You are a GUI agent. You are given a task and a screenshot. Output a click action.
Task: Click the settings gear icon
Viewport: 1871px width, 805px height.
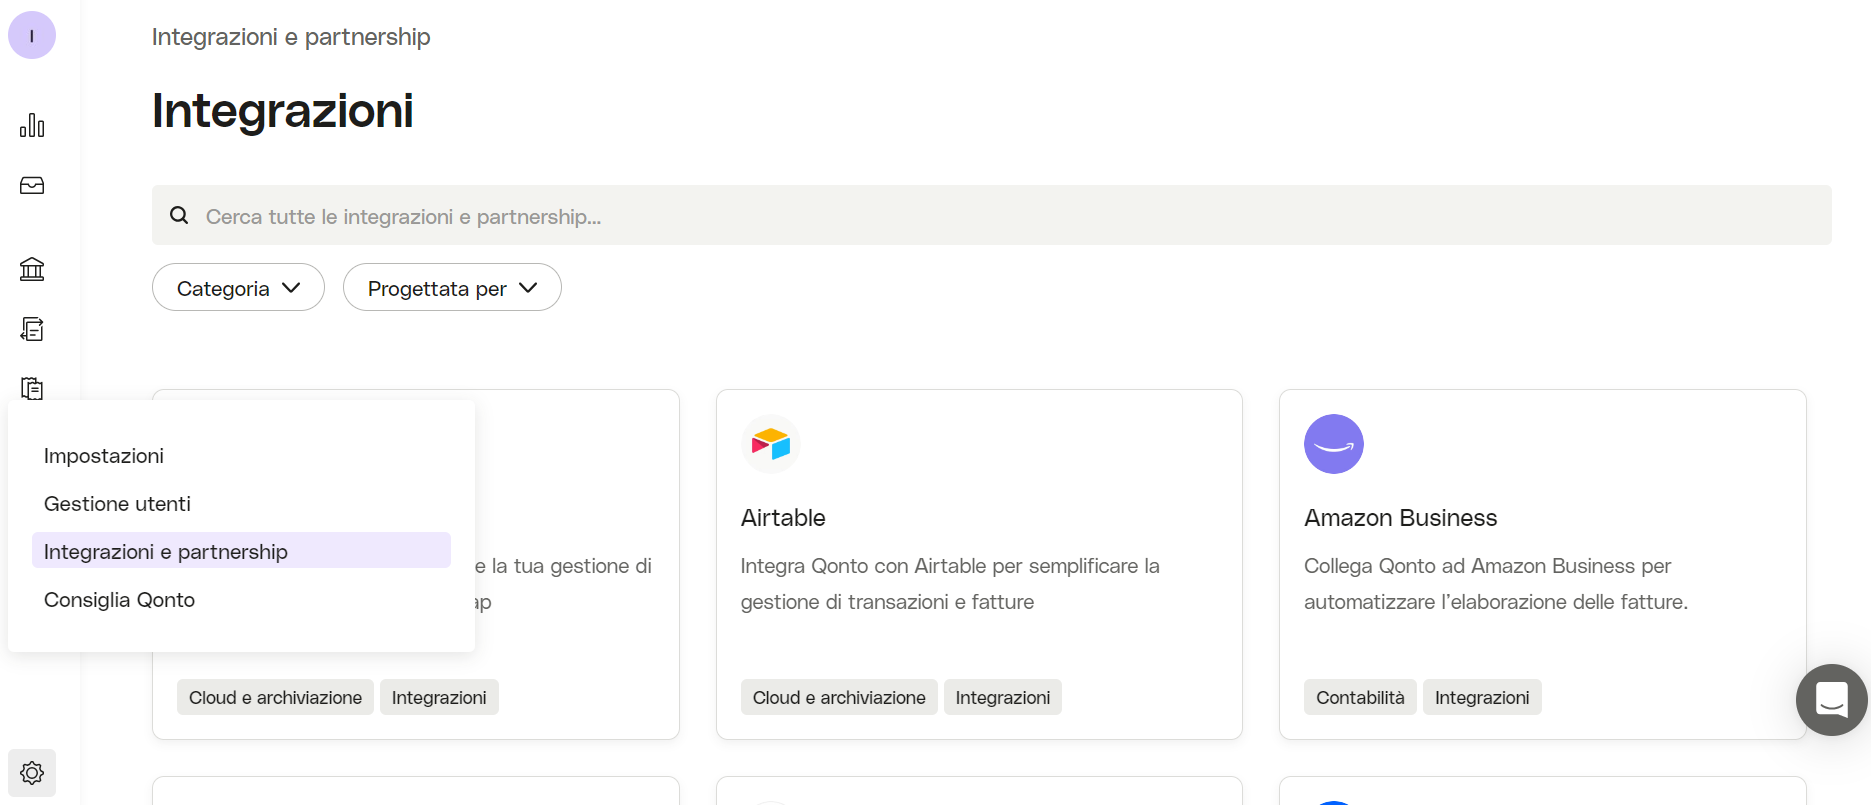pos(32,773)
